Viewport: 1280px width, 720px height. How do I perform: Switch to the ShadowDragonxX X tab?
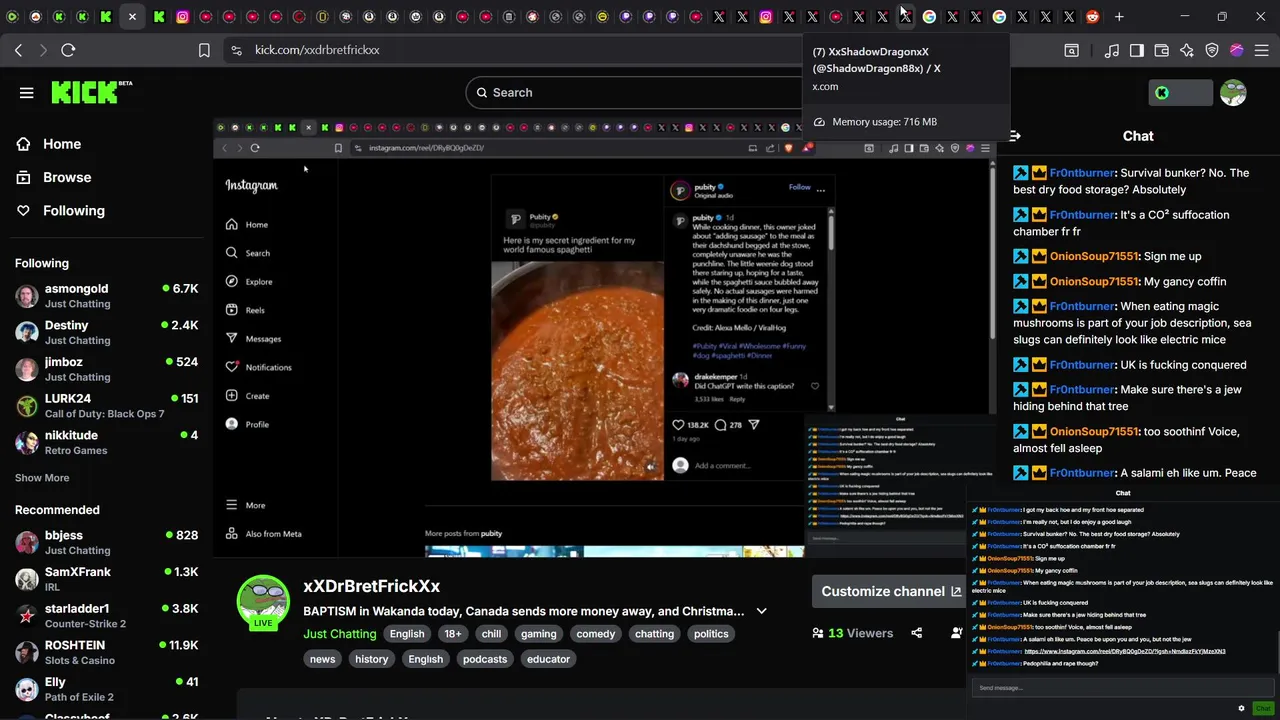point(905,16)
